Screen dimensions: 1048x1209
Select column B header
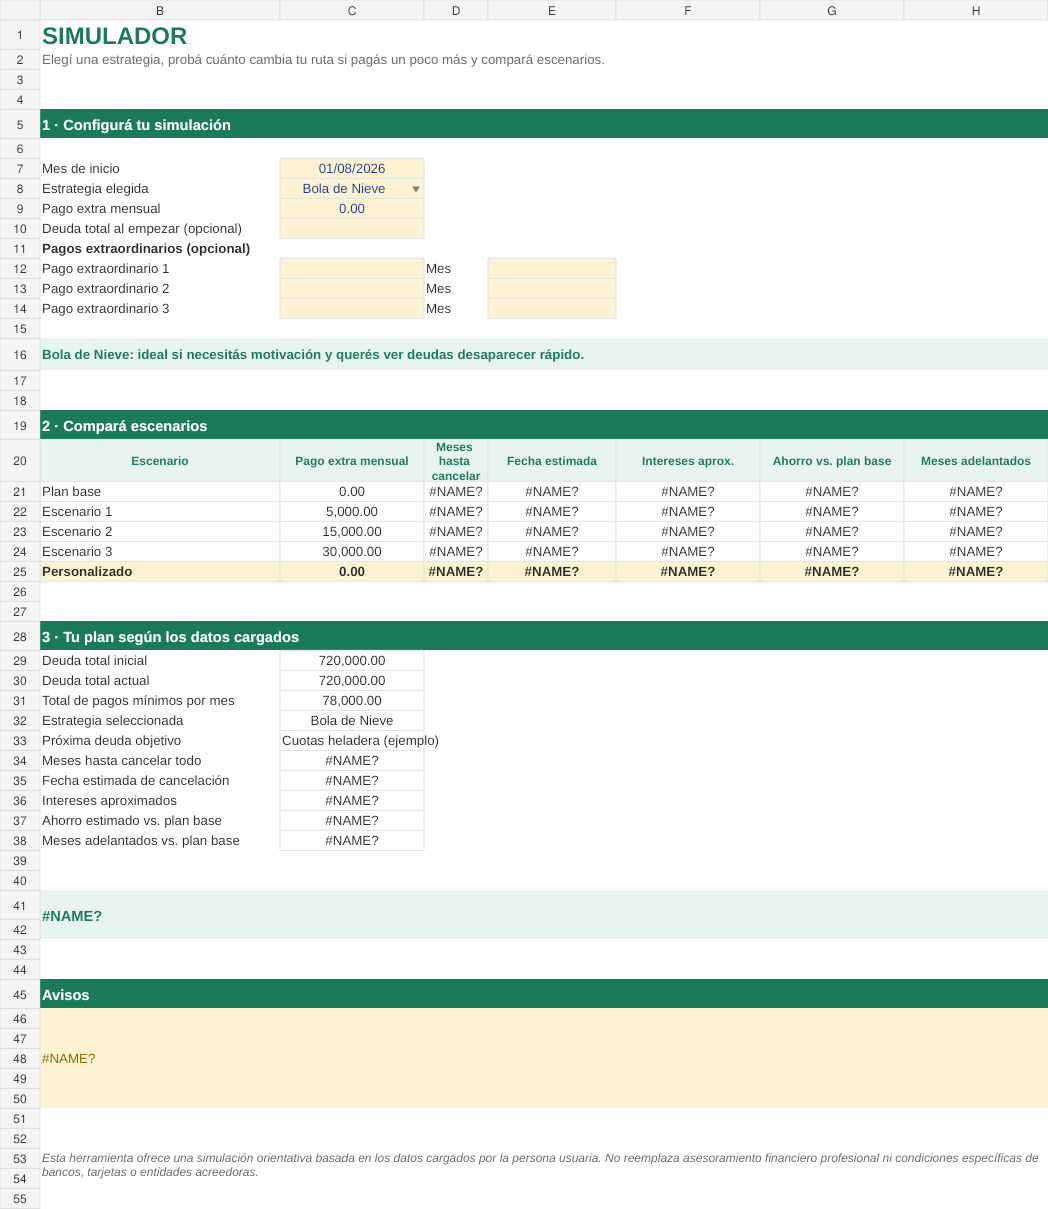[160, 10]
